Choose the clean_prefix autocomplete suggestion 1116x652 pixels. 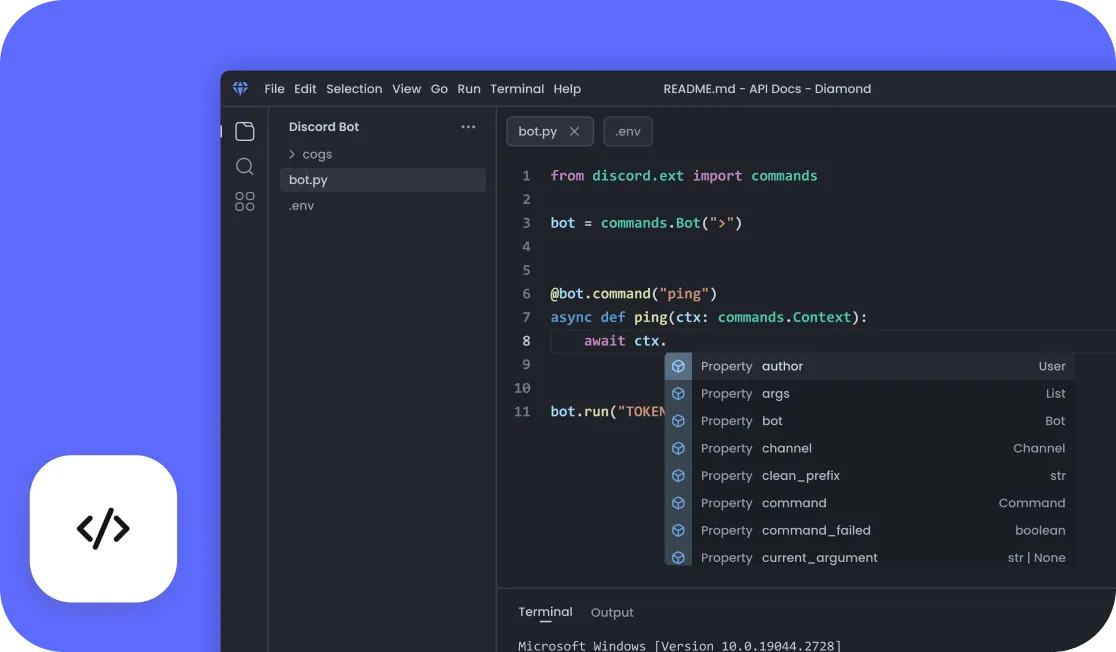click(800, 476)
